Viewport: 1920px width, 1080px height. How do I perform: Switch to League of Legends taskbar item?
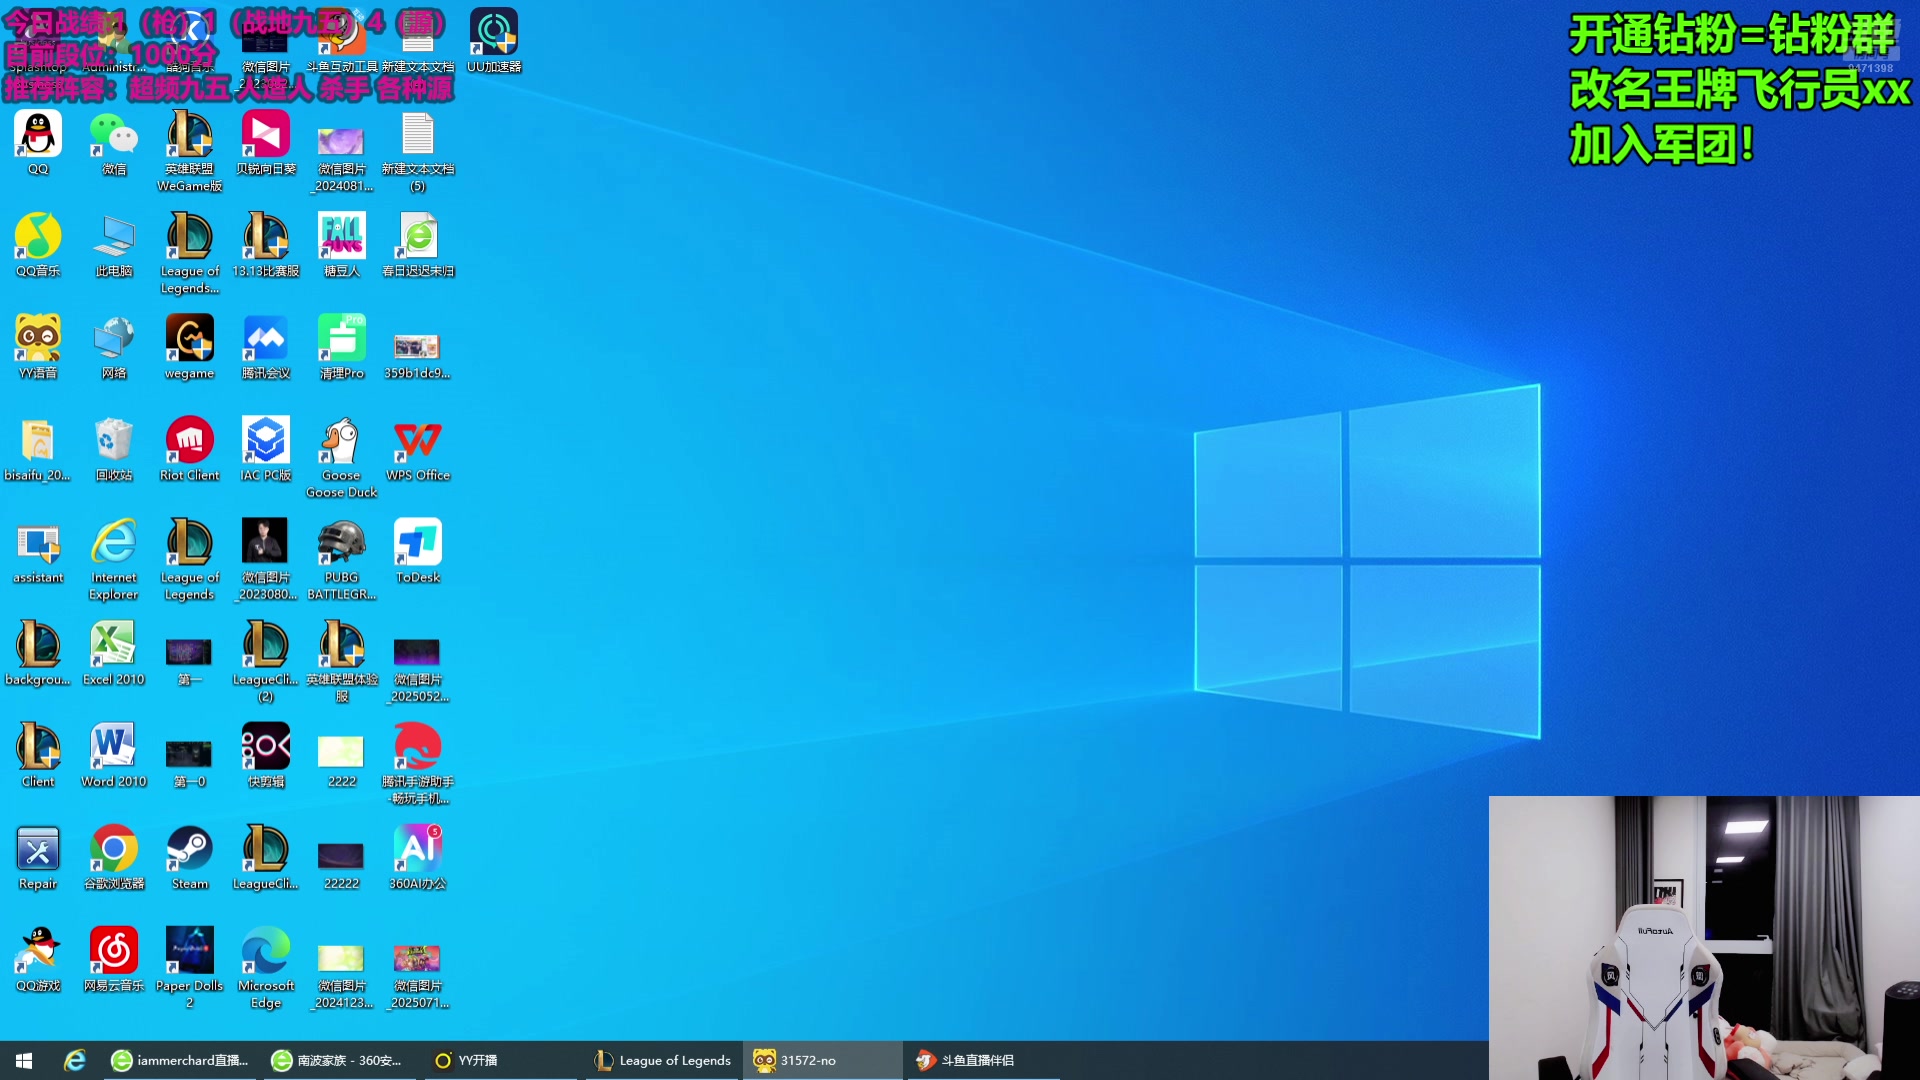click(662, 1060)
